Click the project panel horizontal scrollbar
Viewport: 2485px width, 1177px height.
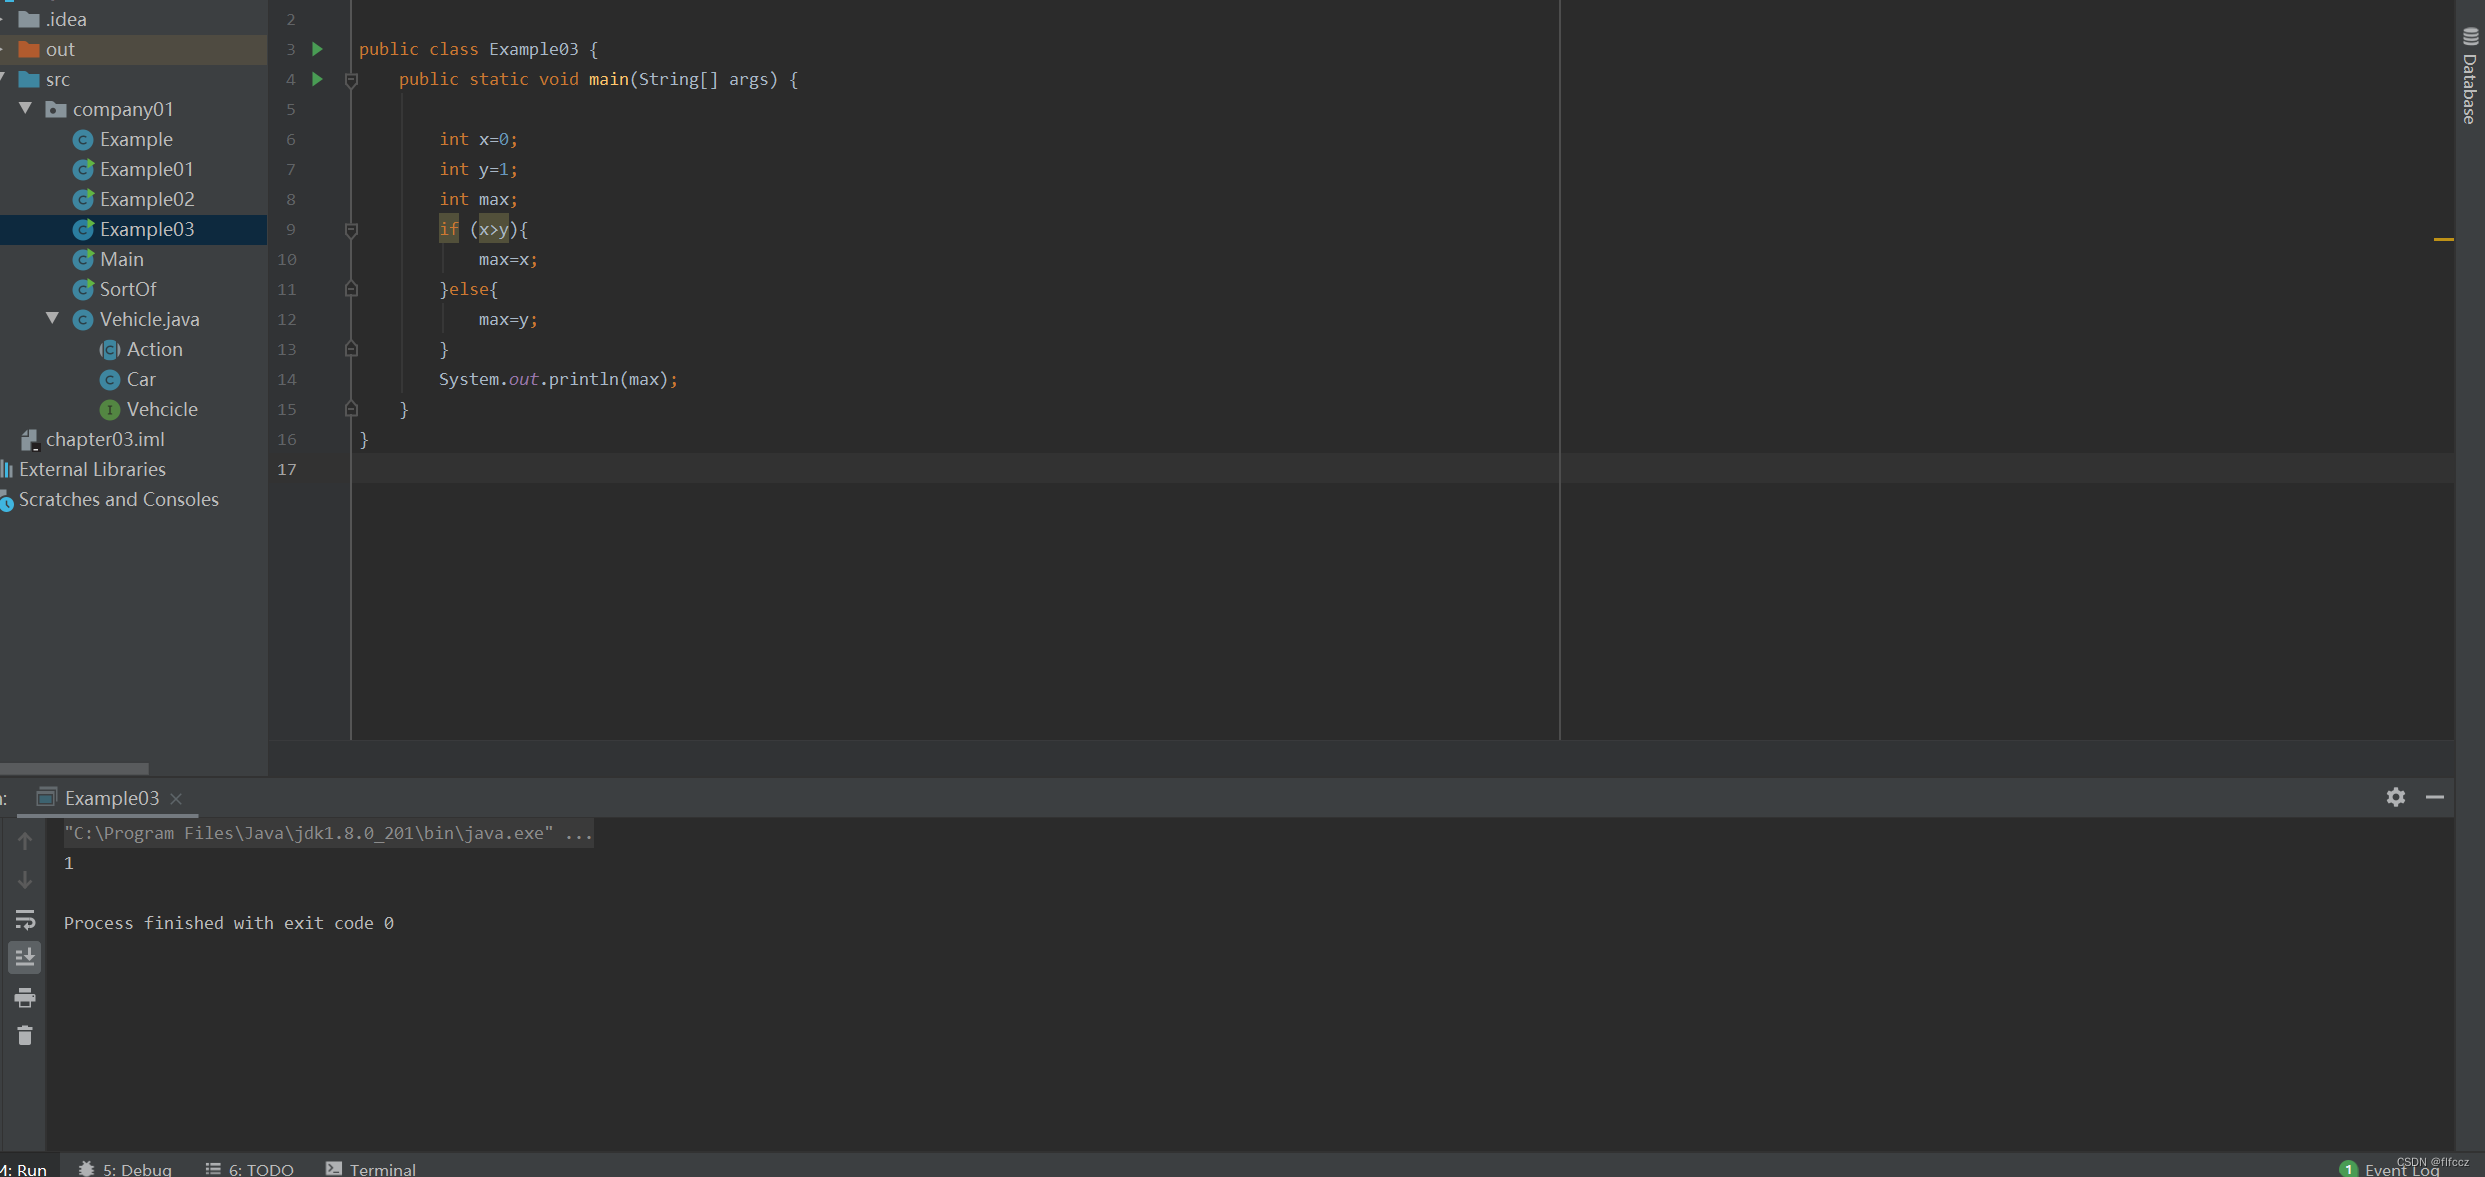[x=74, y=769]
